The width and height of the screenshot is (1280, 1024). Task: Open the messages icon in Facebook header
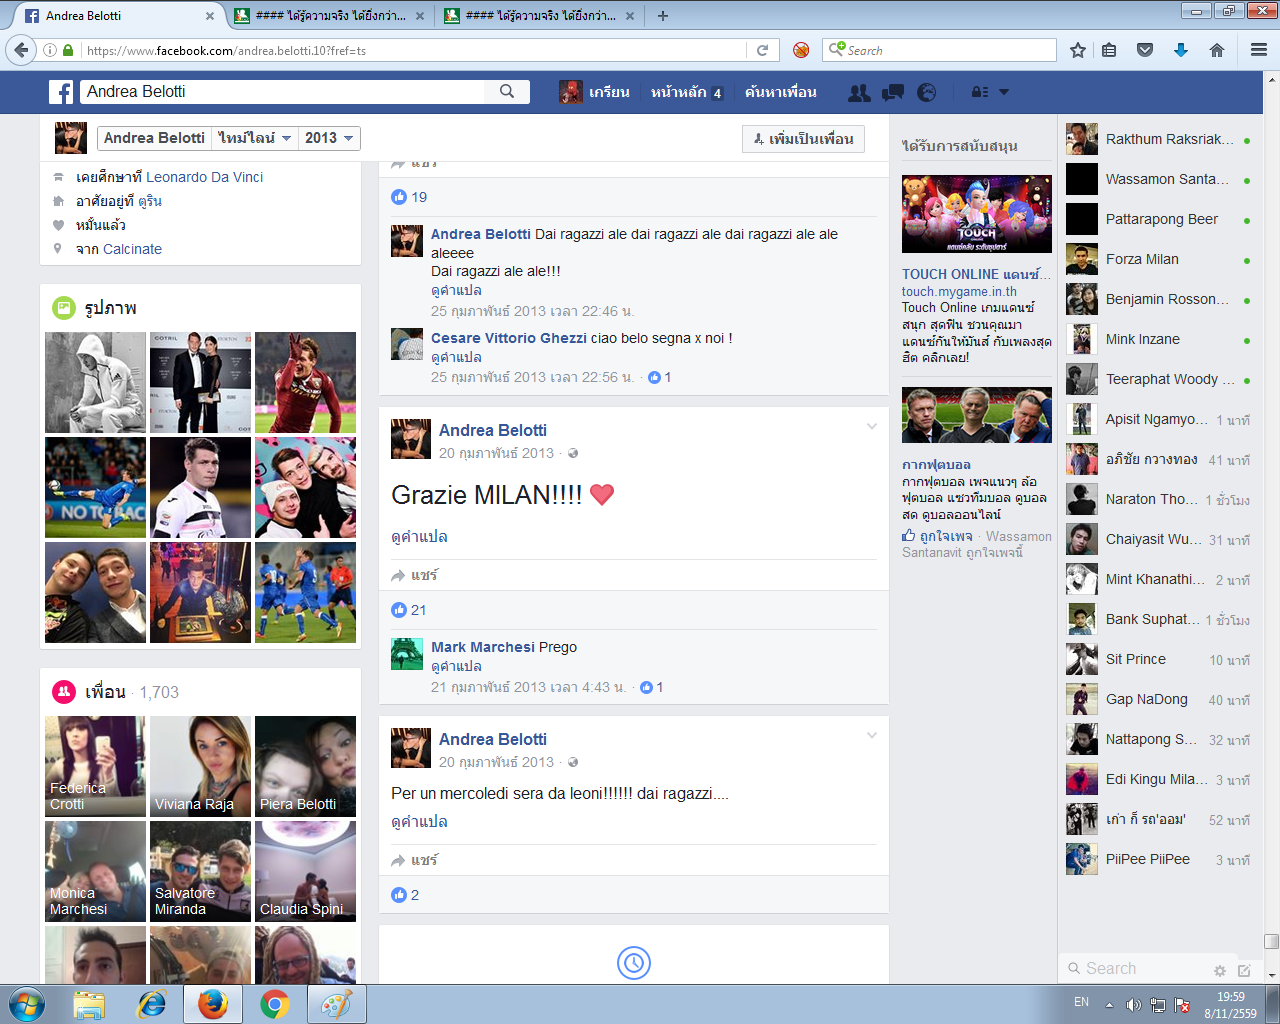(893, 92)
